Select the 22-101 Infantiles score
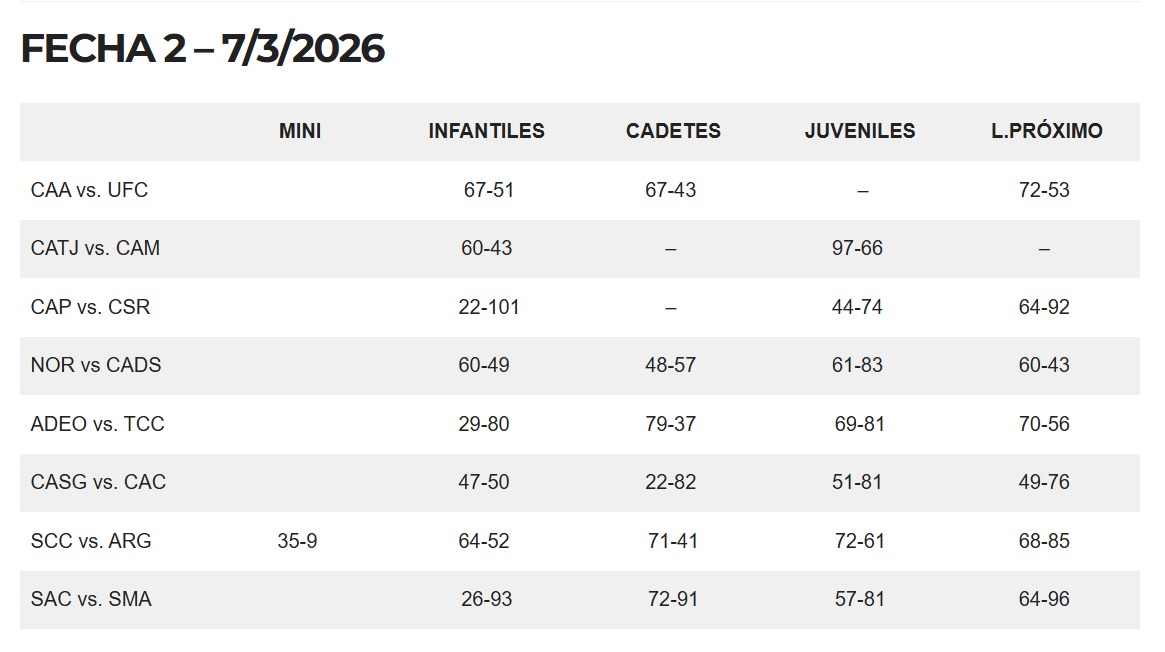The width and height of the screenshot is (1165, 652). point(489,307)
